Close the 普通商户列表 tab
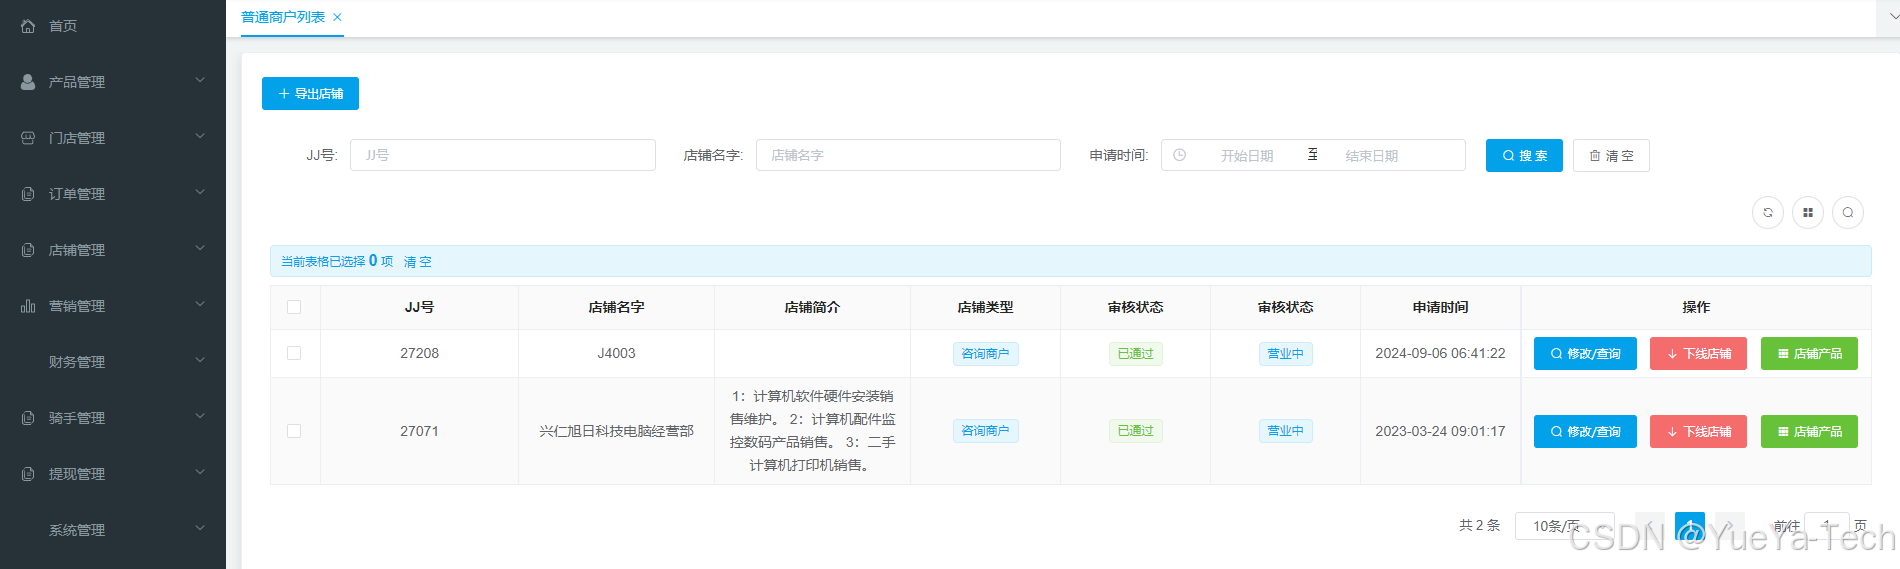The image size is (1900, 569). pos(338,17)
